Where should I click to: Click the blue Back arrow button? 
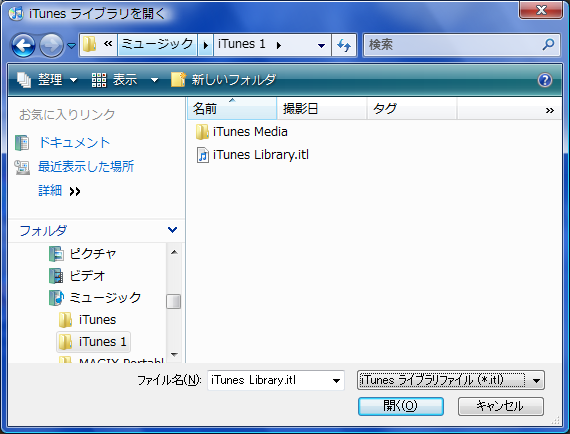click(x=23, y=45)
